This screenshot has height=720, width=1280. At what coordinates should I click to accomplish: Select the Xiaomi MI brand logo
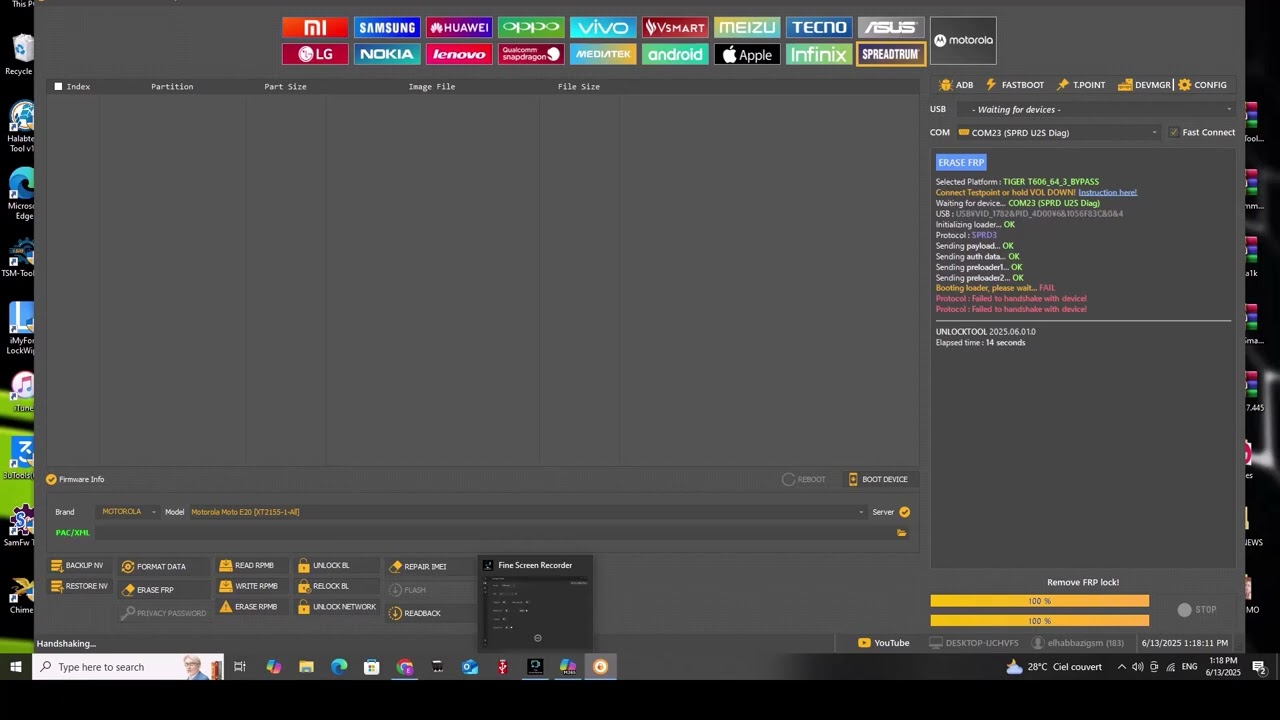click(x=315, y=27)
